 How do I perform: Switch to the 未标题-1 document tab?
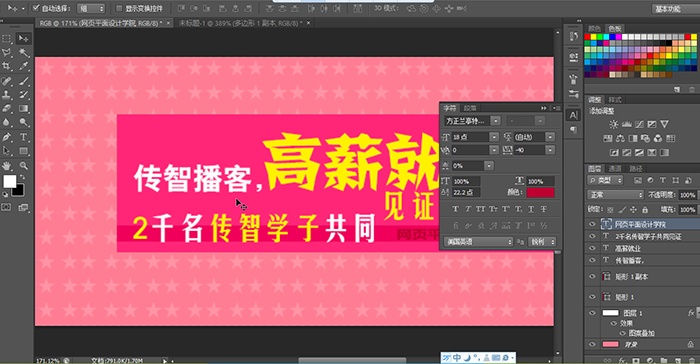coord(241,23)
